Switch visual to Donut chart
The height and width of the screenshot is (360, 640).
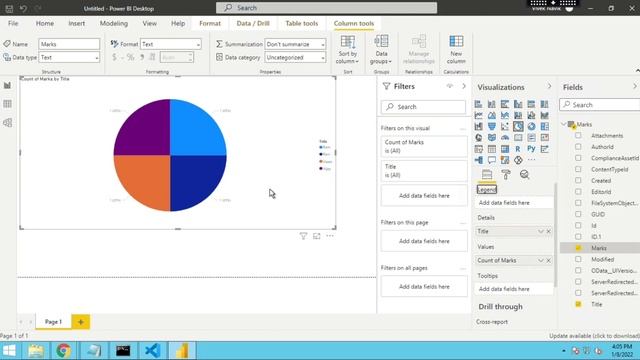pyautogui.click(x=531, y=127)
